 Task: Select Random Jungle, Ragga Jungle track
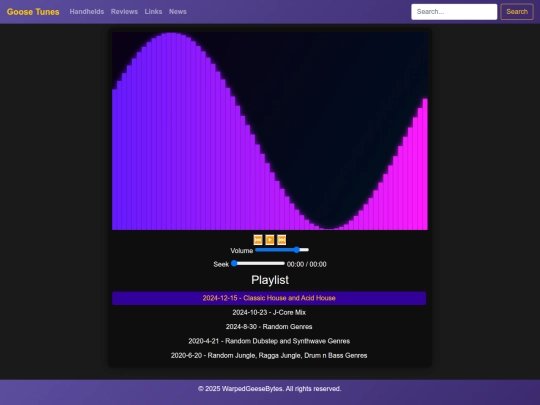pos(269,355)
